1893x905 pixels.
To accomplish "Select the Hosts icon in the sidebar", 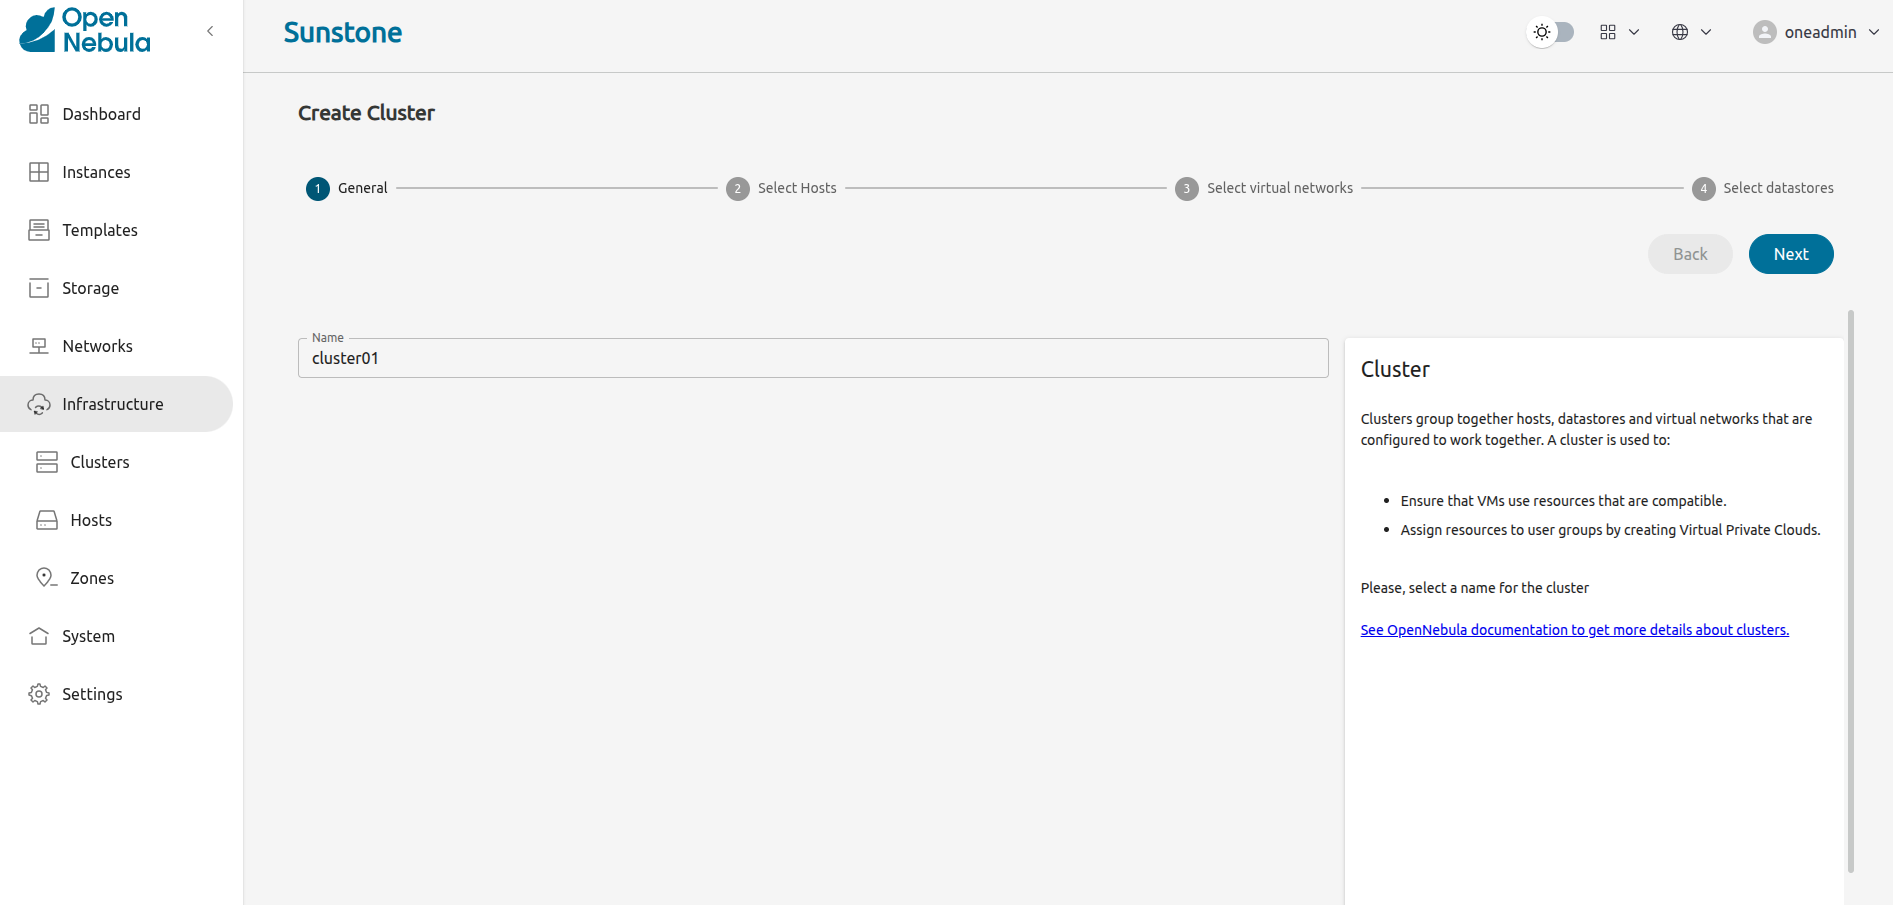I will tap(47, 519).
